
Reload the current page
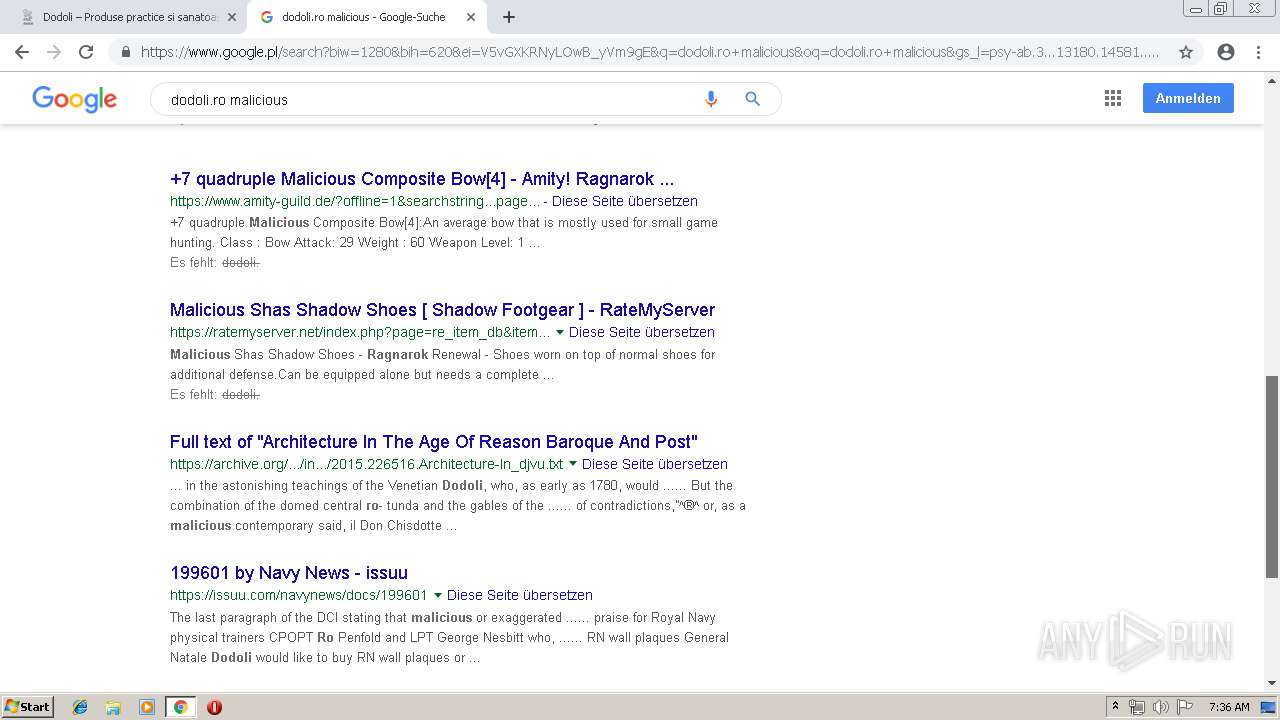coord(86,52)
